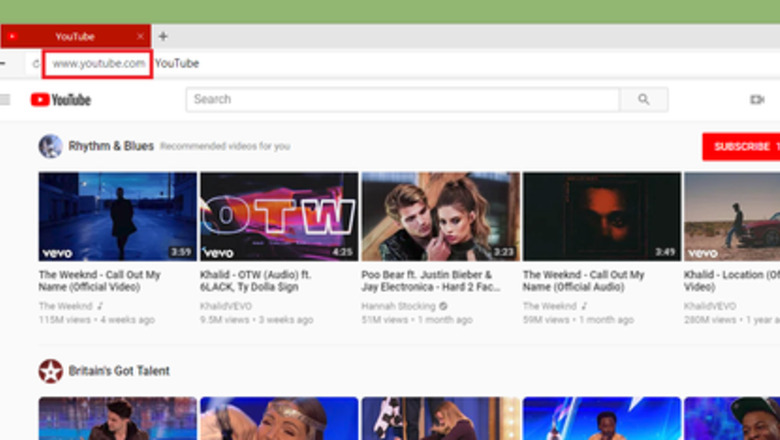Click the browser back arrow

[2, 64]
